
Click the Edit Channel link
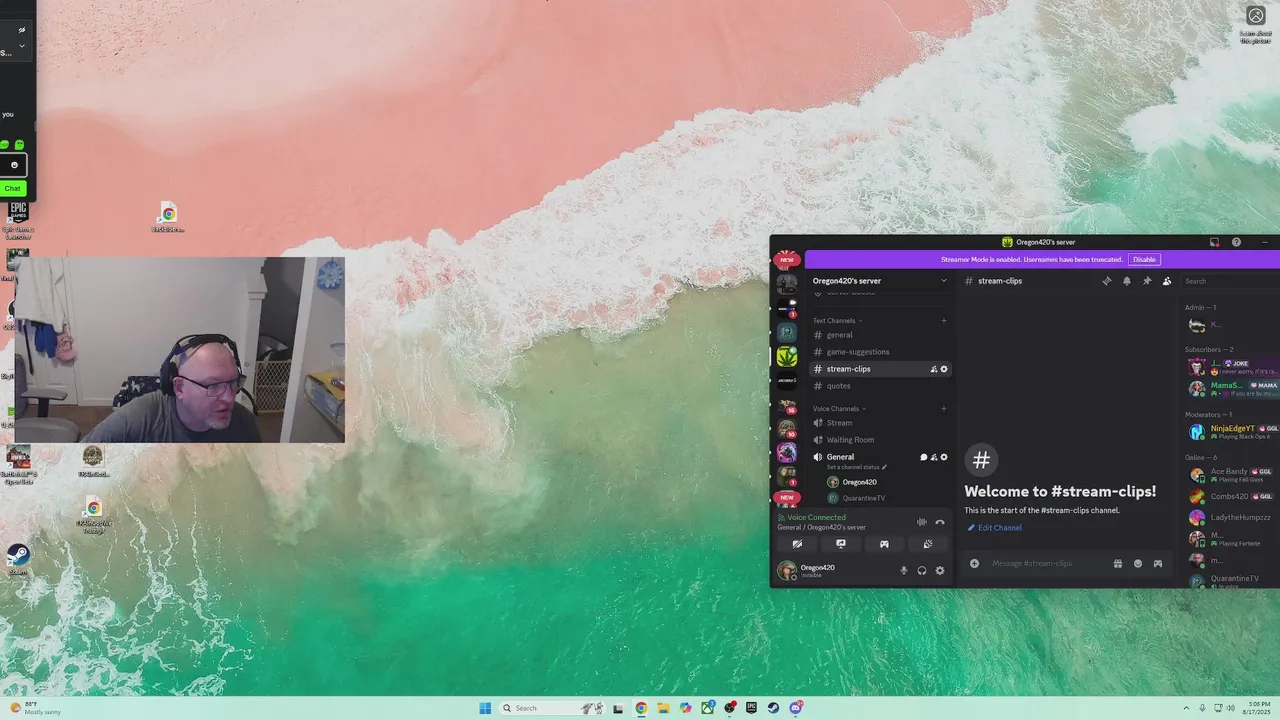point(995,528)
